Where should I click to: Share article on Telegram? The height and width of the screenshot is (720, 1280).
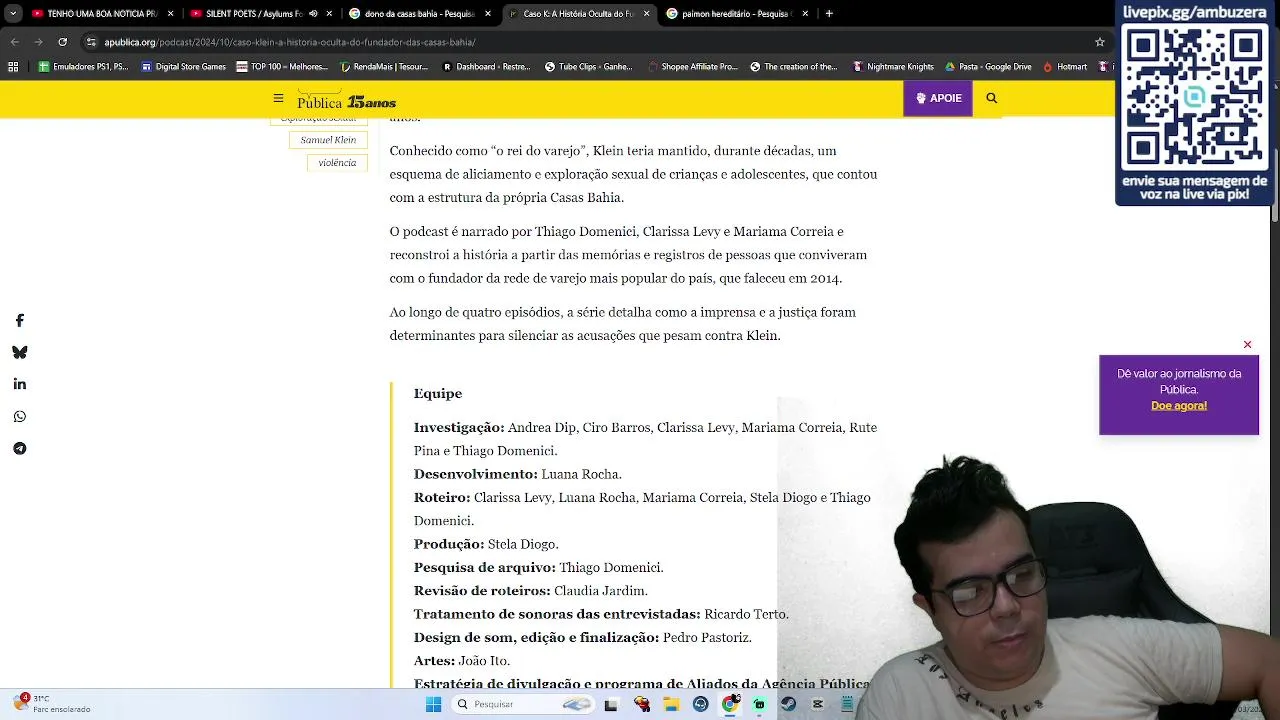[19, 448]
